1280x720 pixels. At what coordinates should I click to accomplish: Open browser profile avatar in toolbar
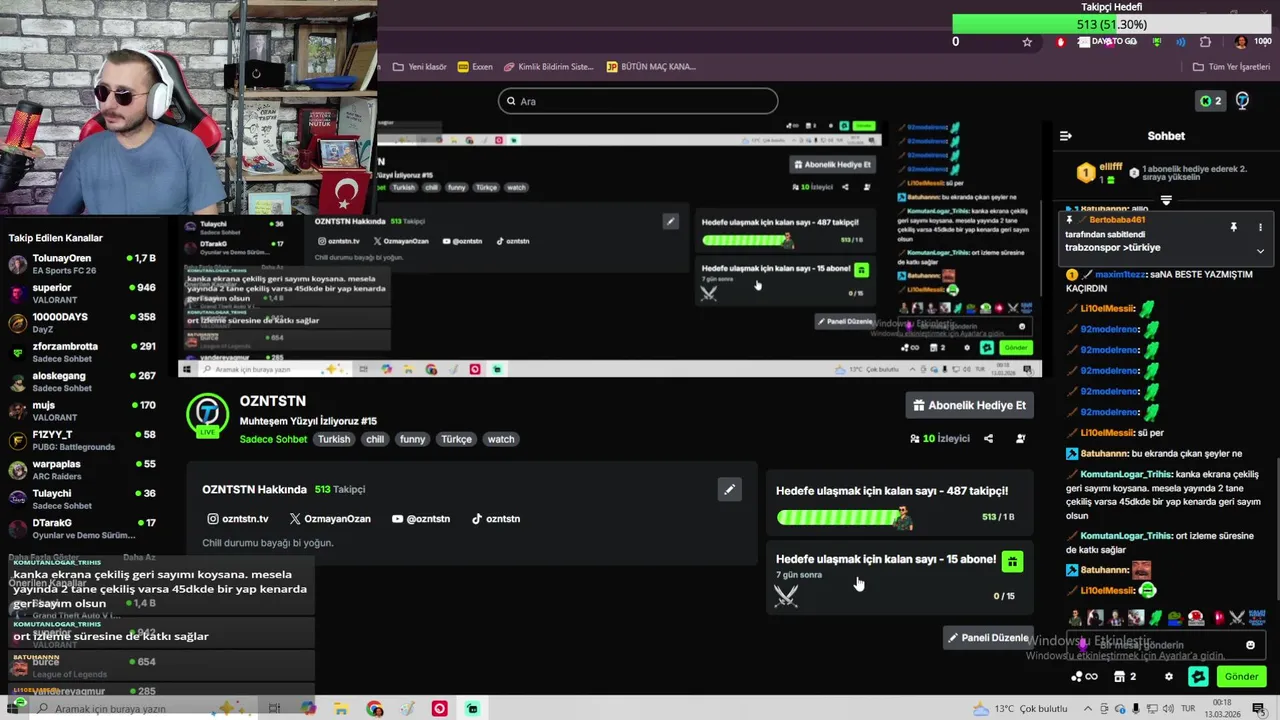pyautogui.click(x=1241, y=42)
